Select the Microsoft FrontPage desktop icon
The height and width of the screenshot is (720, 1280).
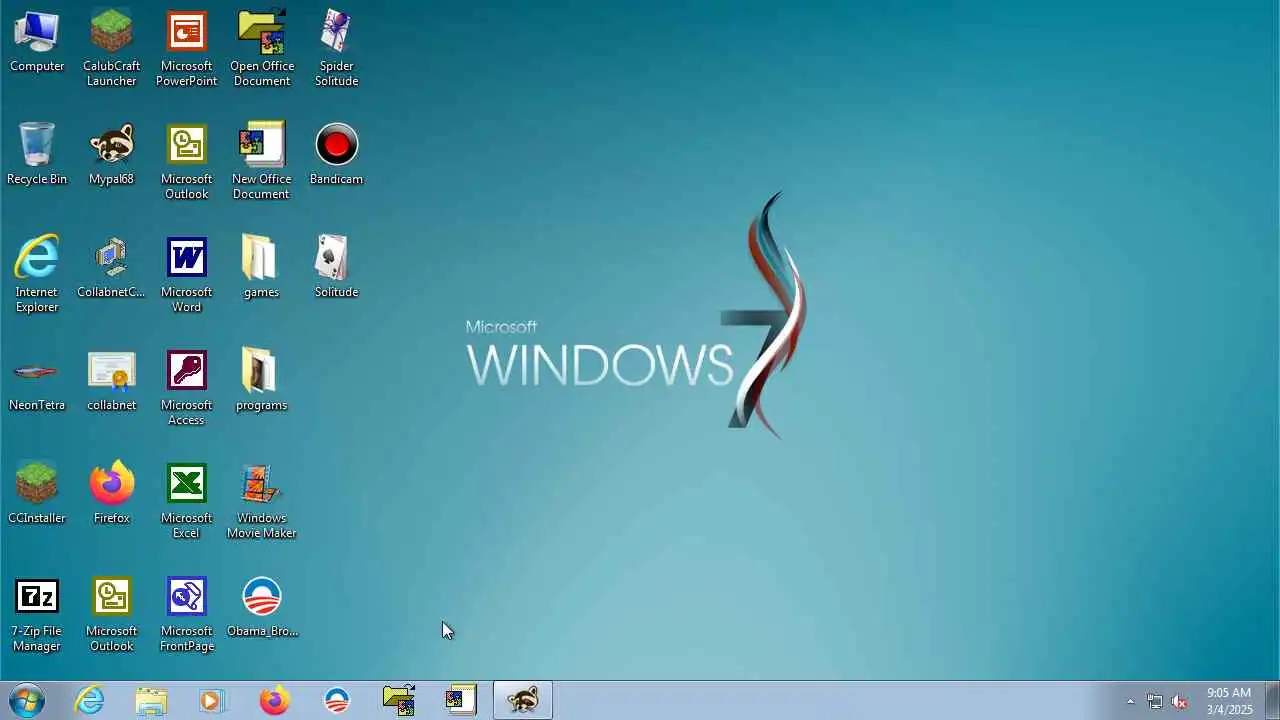pos(186,613)
